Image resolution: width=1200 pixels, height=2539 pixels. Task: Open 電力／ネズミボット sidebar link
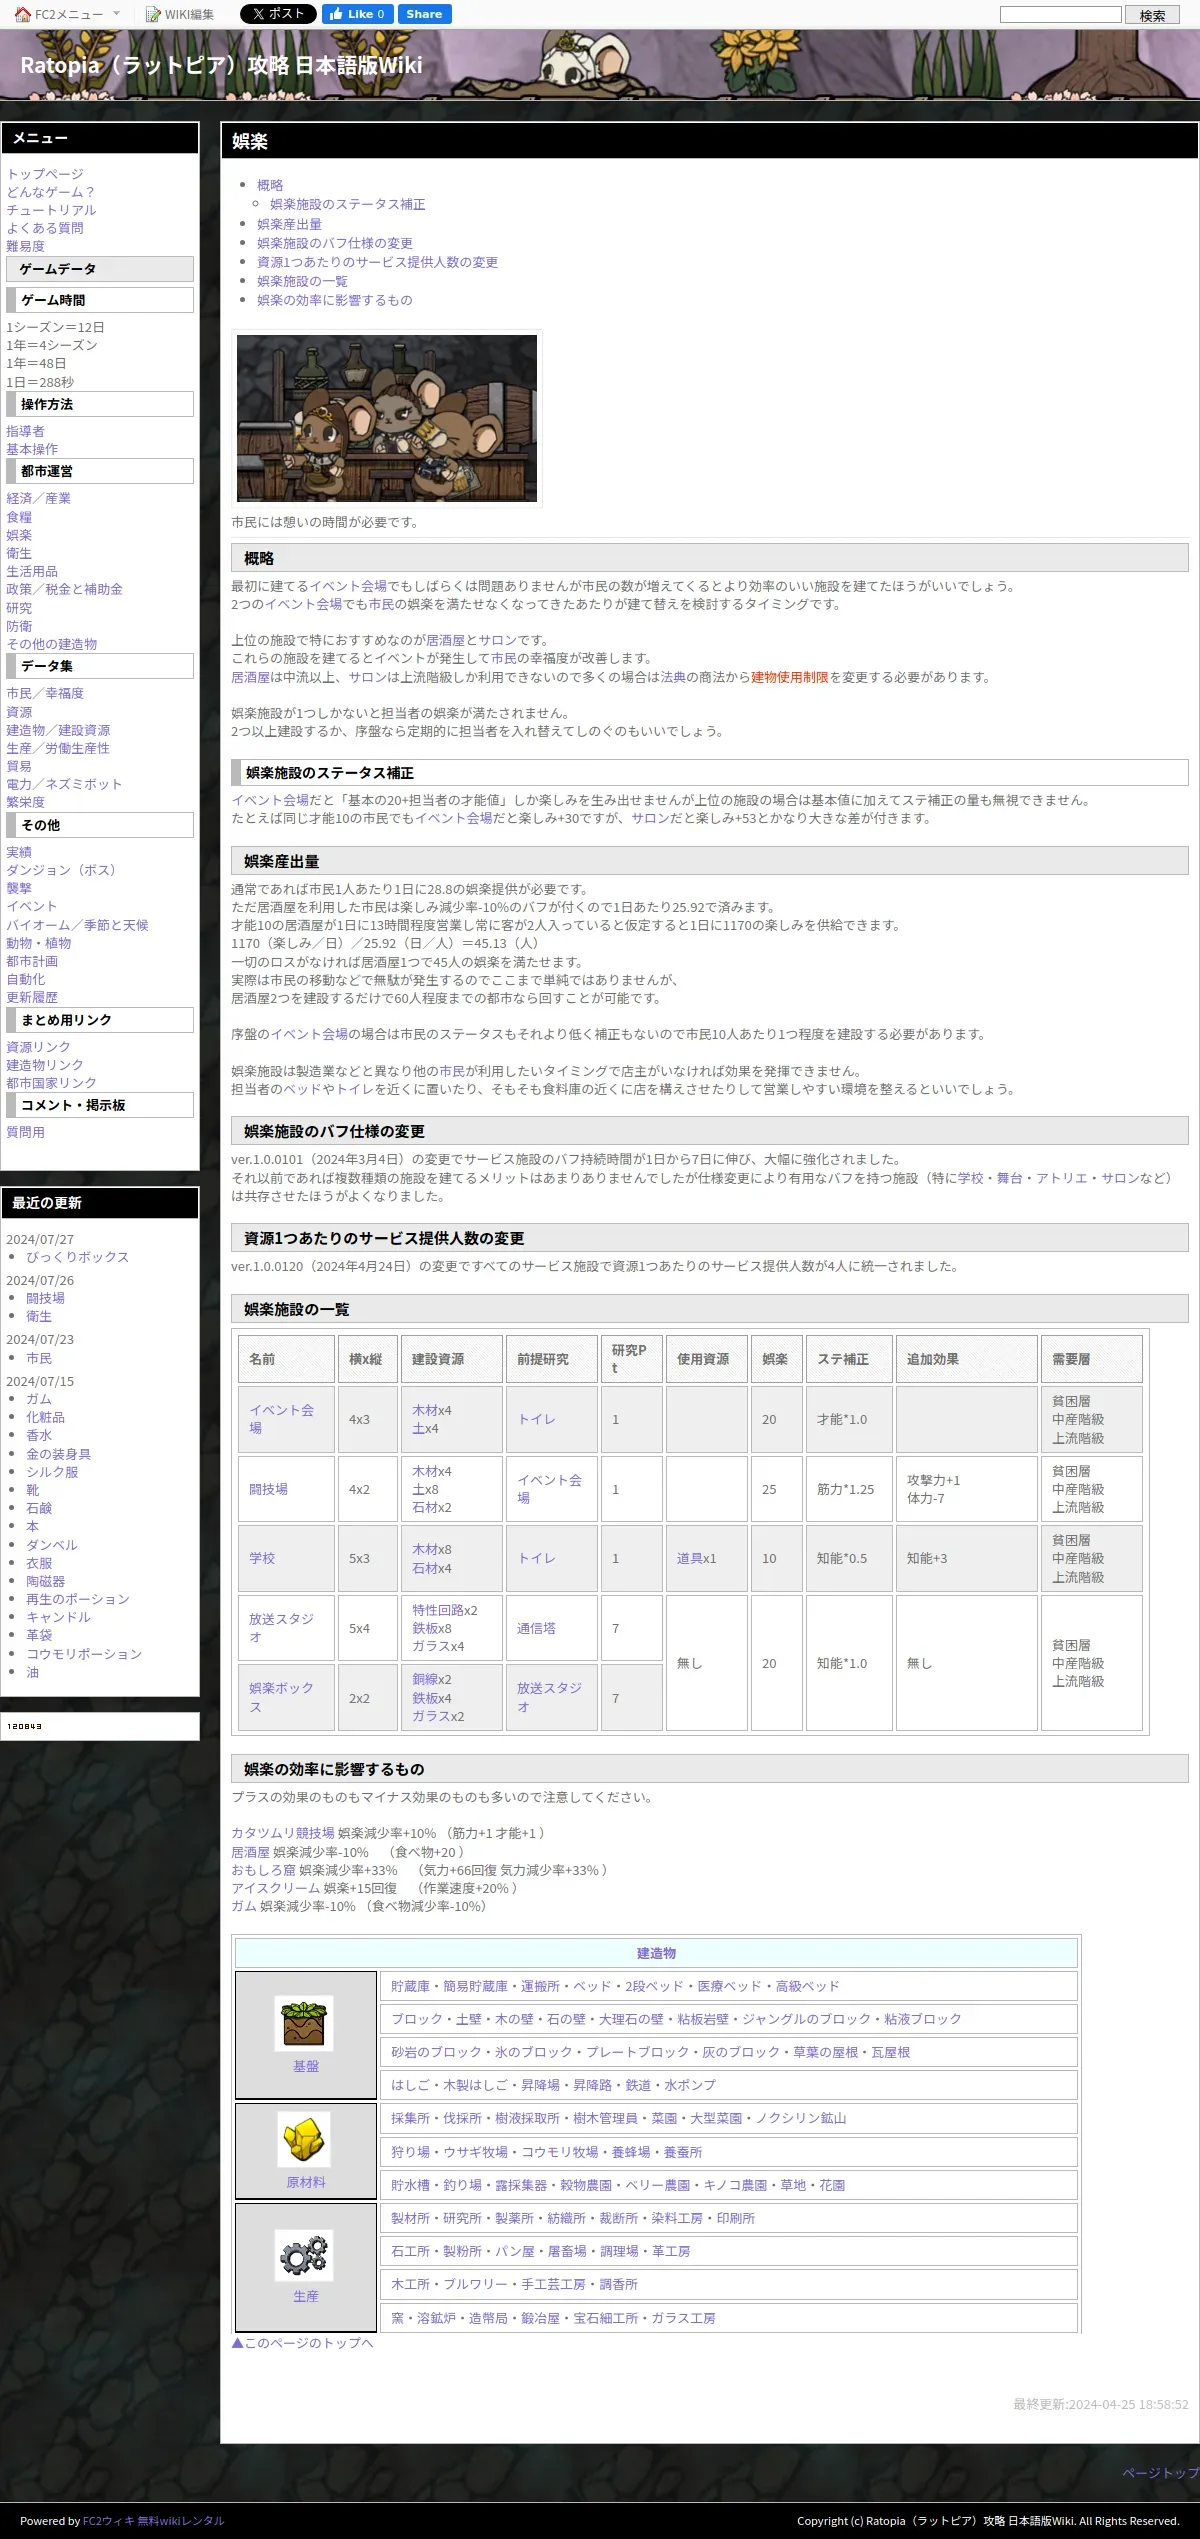click(64, 784)
